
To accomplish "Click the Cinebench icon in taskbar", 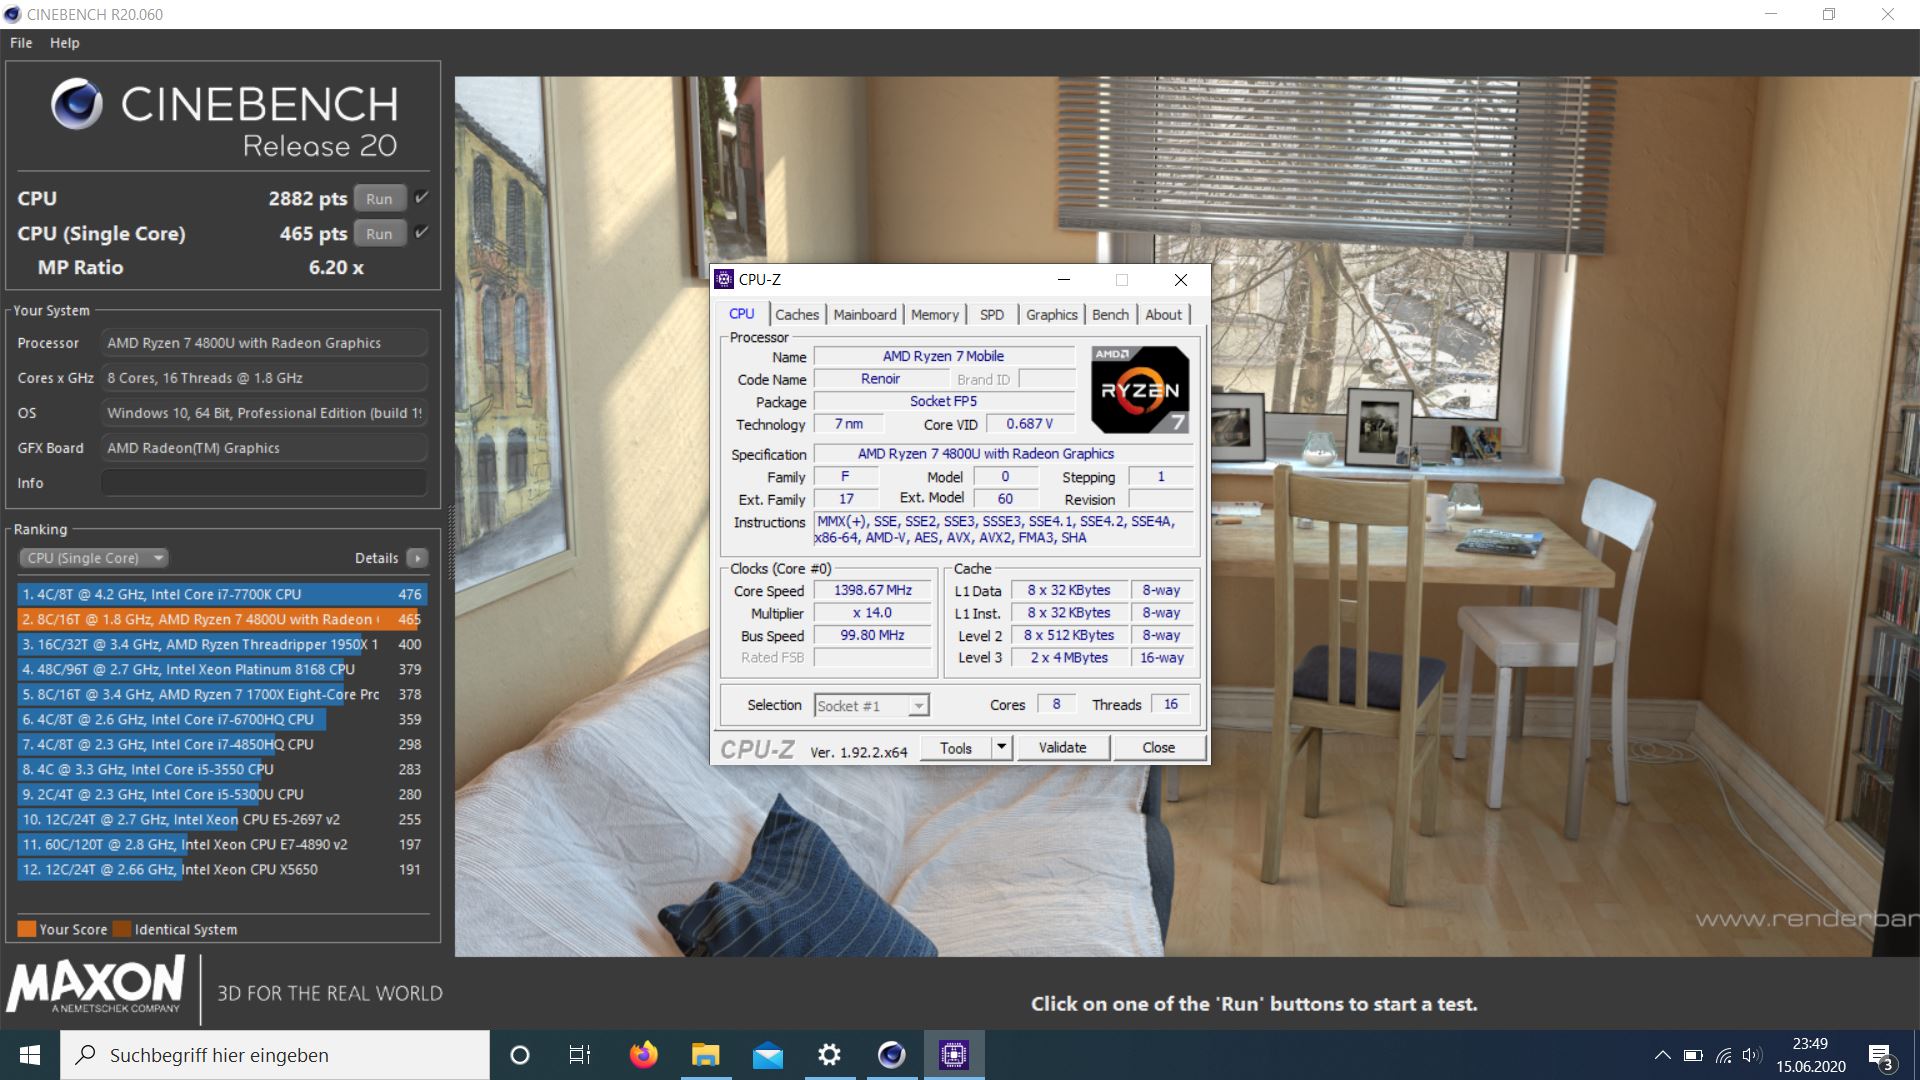I will (891, 1055).
